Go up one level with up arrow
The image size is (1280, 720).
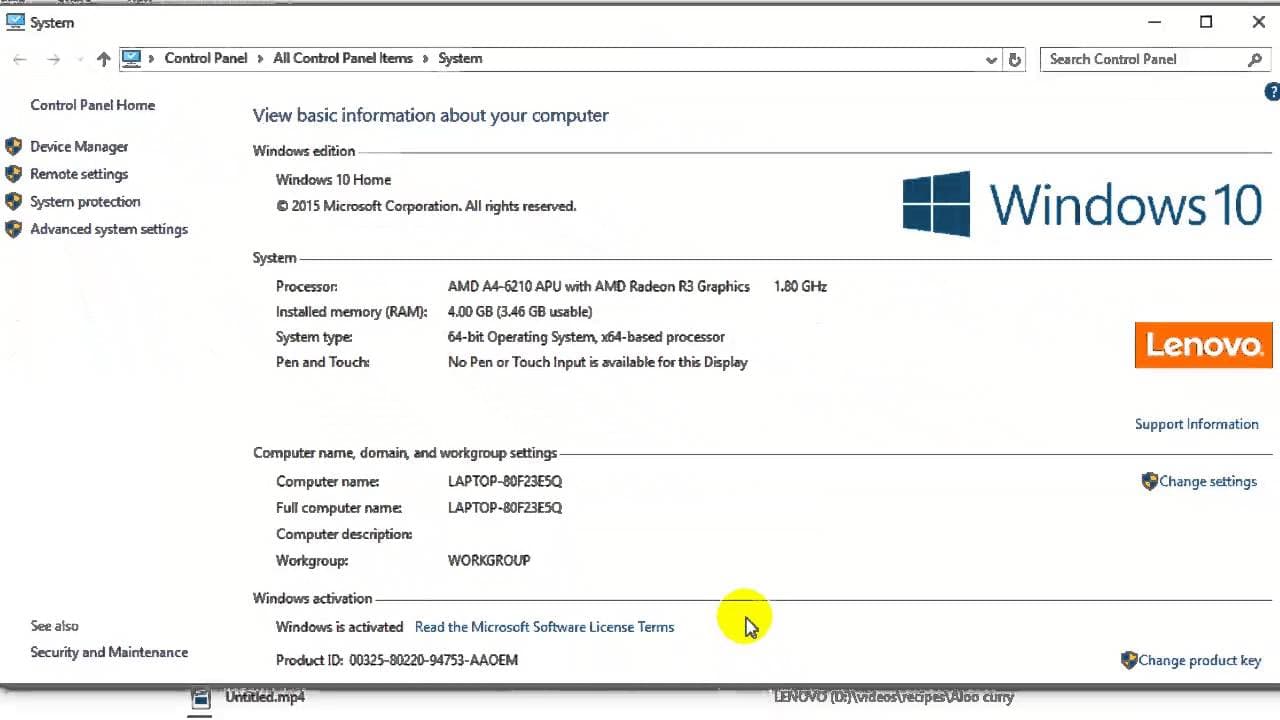pyautogui.click(x=103, y=59)
